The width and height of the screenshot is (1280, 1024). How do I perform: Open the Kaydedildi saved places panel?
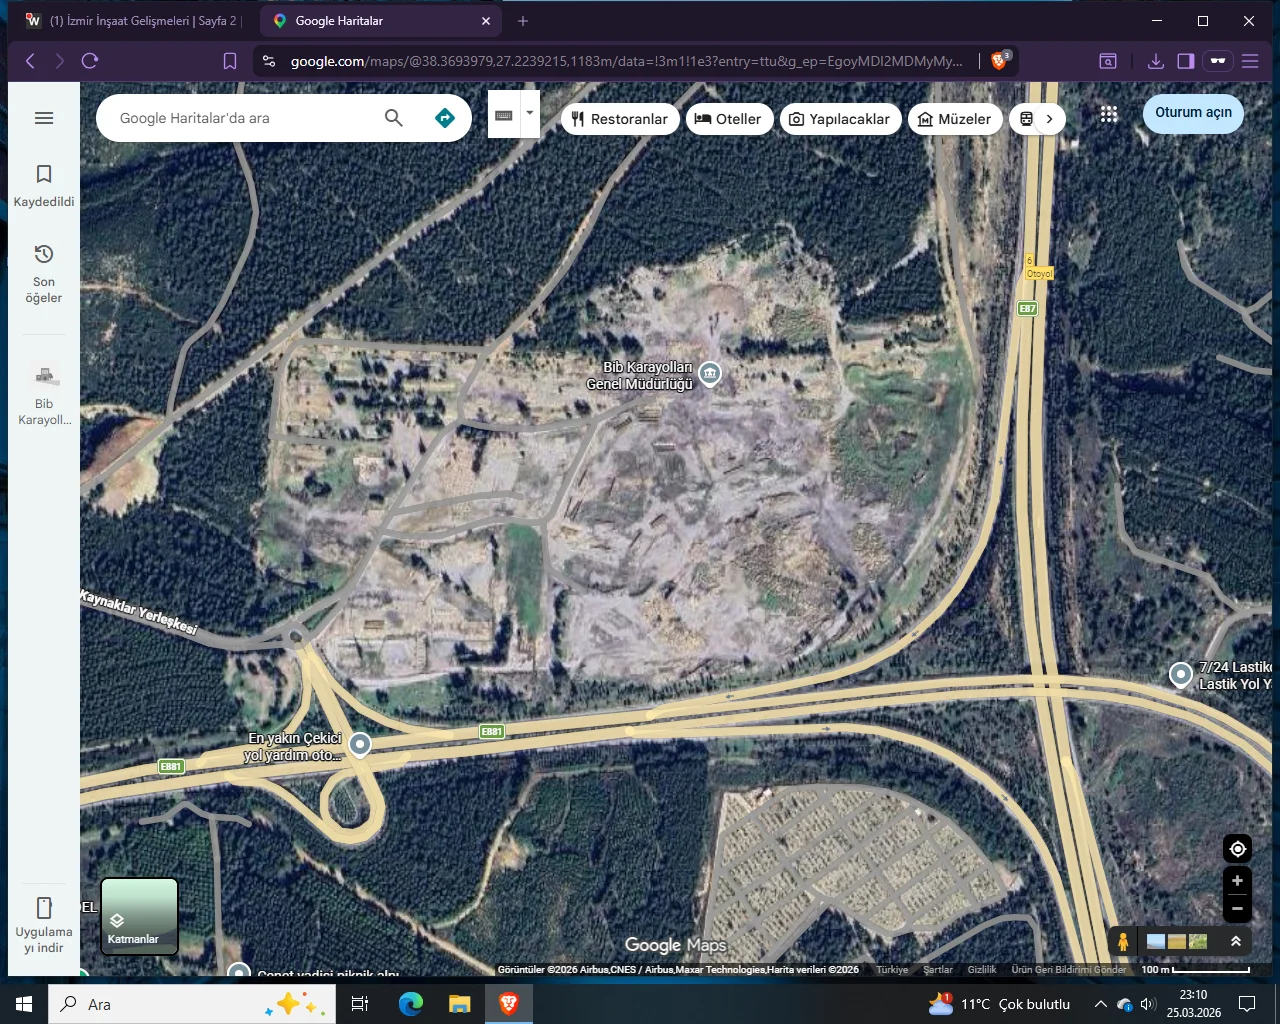tap(44, 186)
